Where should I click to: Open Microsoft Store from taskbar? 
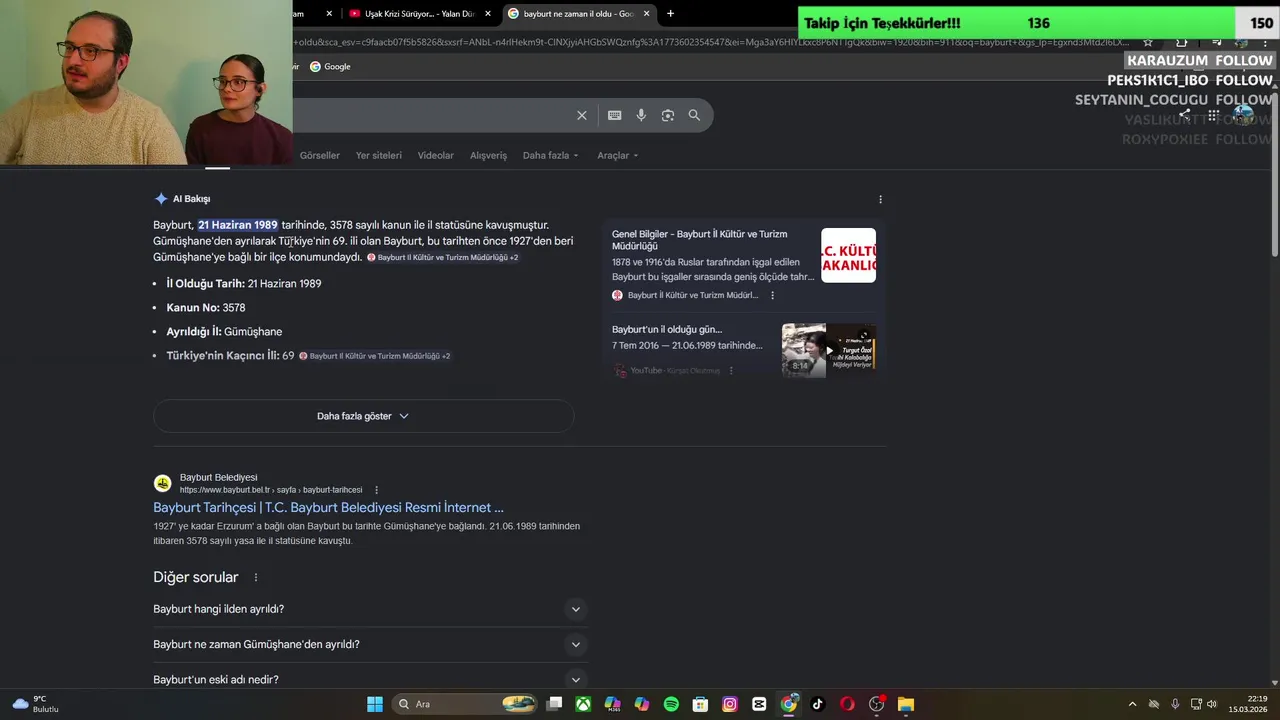[x=701, y=704]
